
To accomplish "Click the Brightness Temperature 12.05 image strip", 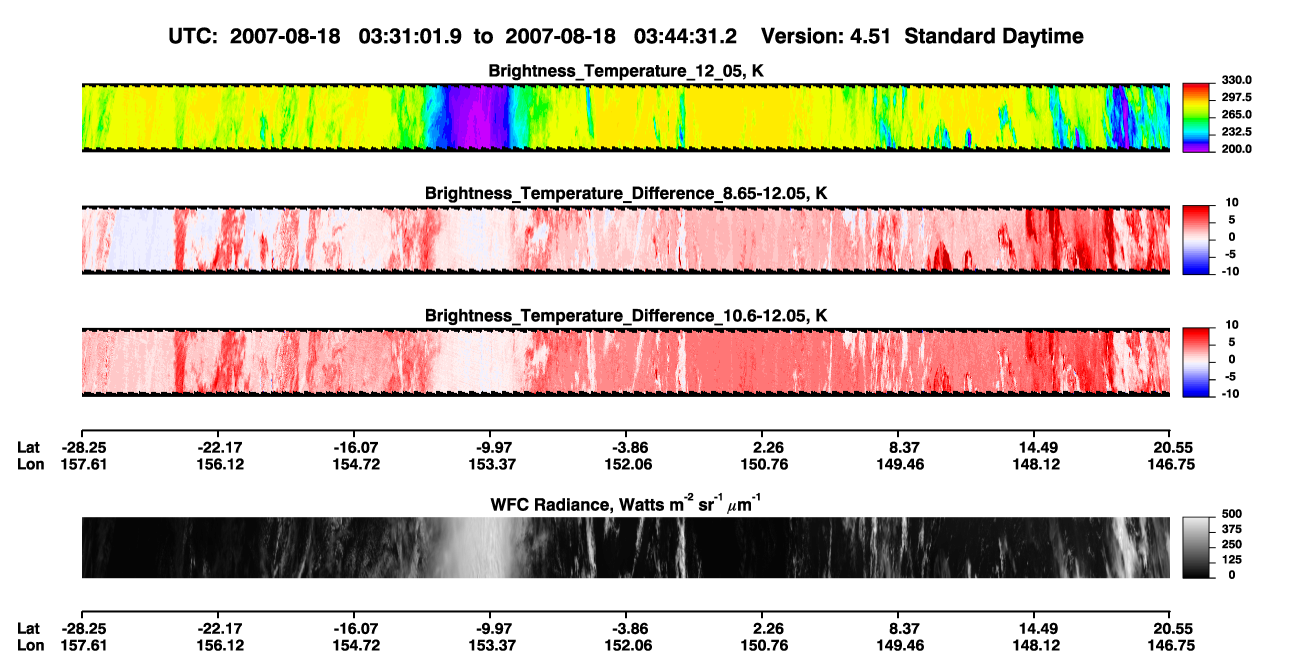I will 625,117.
